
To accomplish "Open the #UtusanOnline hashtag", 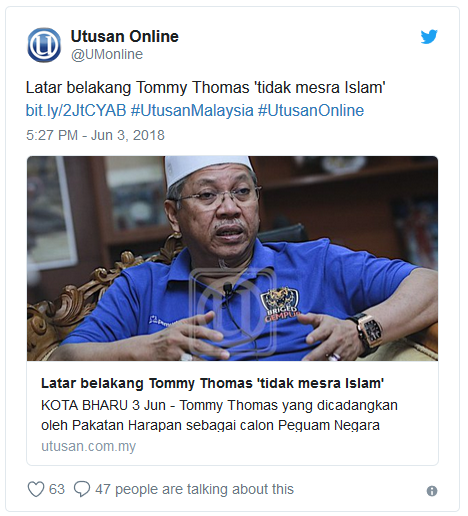I will (311, 110).
